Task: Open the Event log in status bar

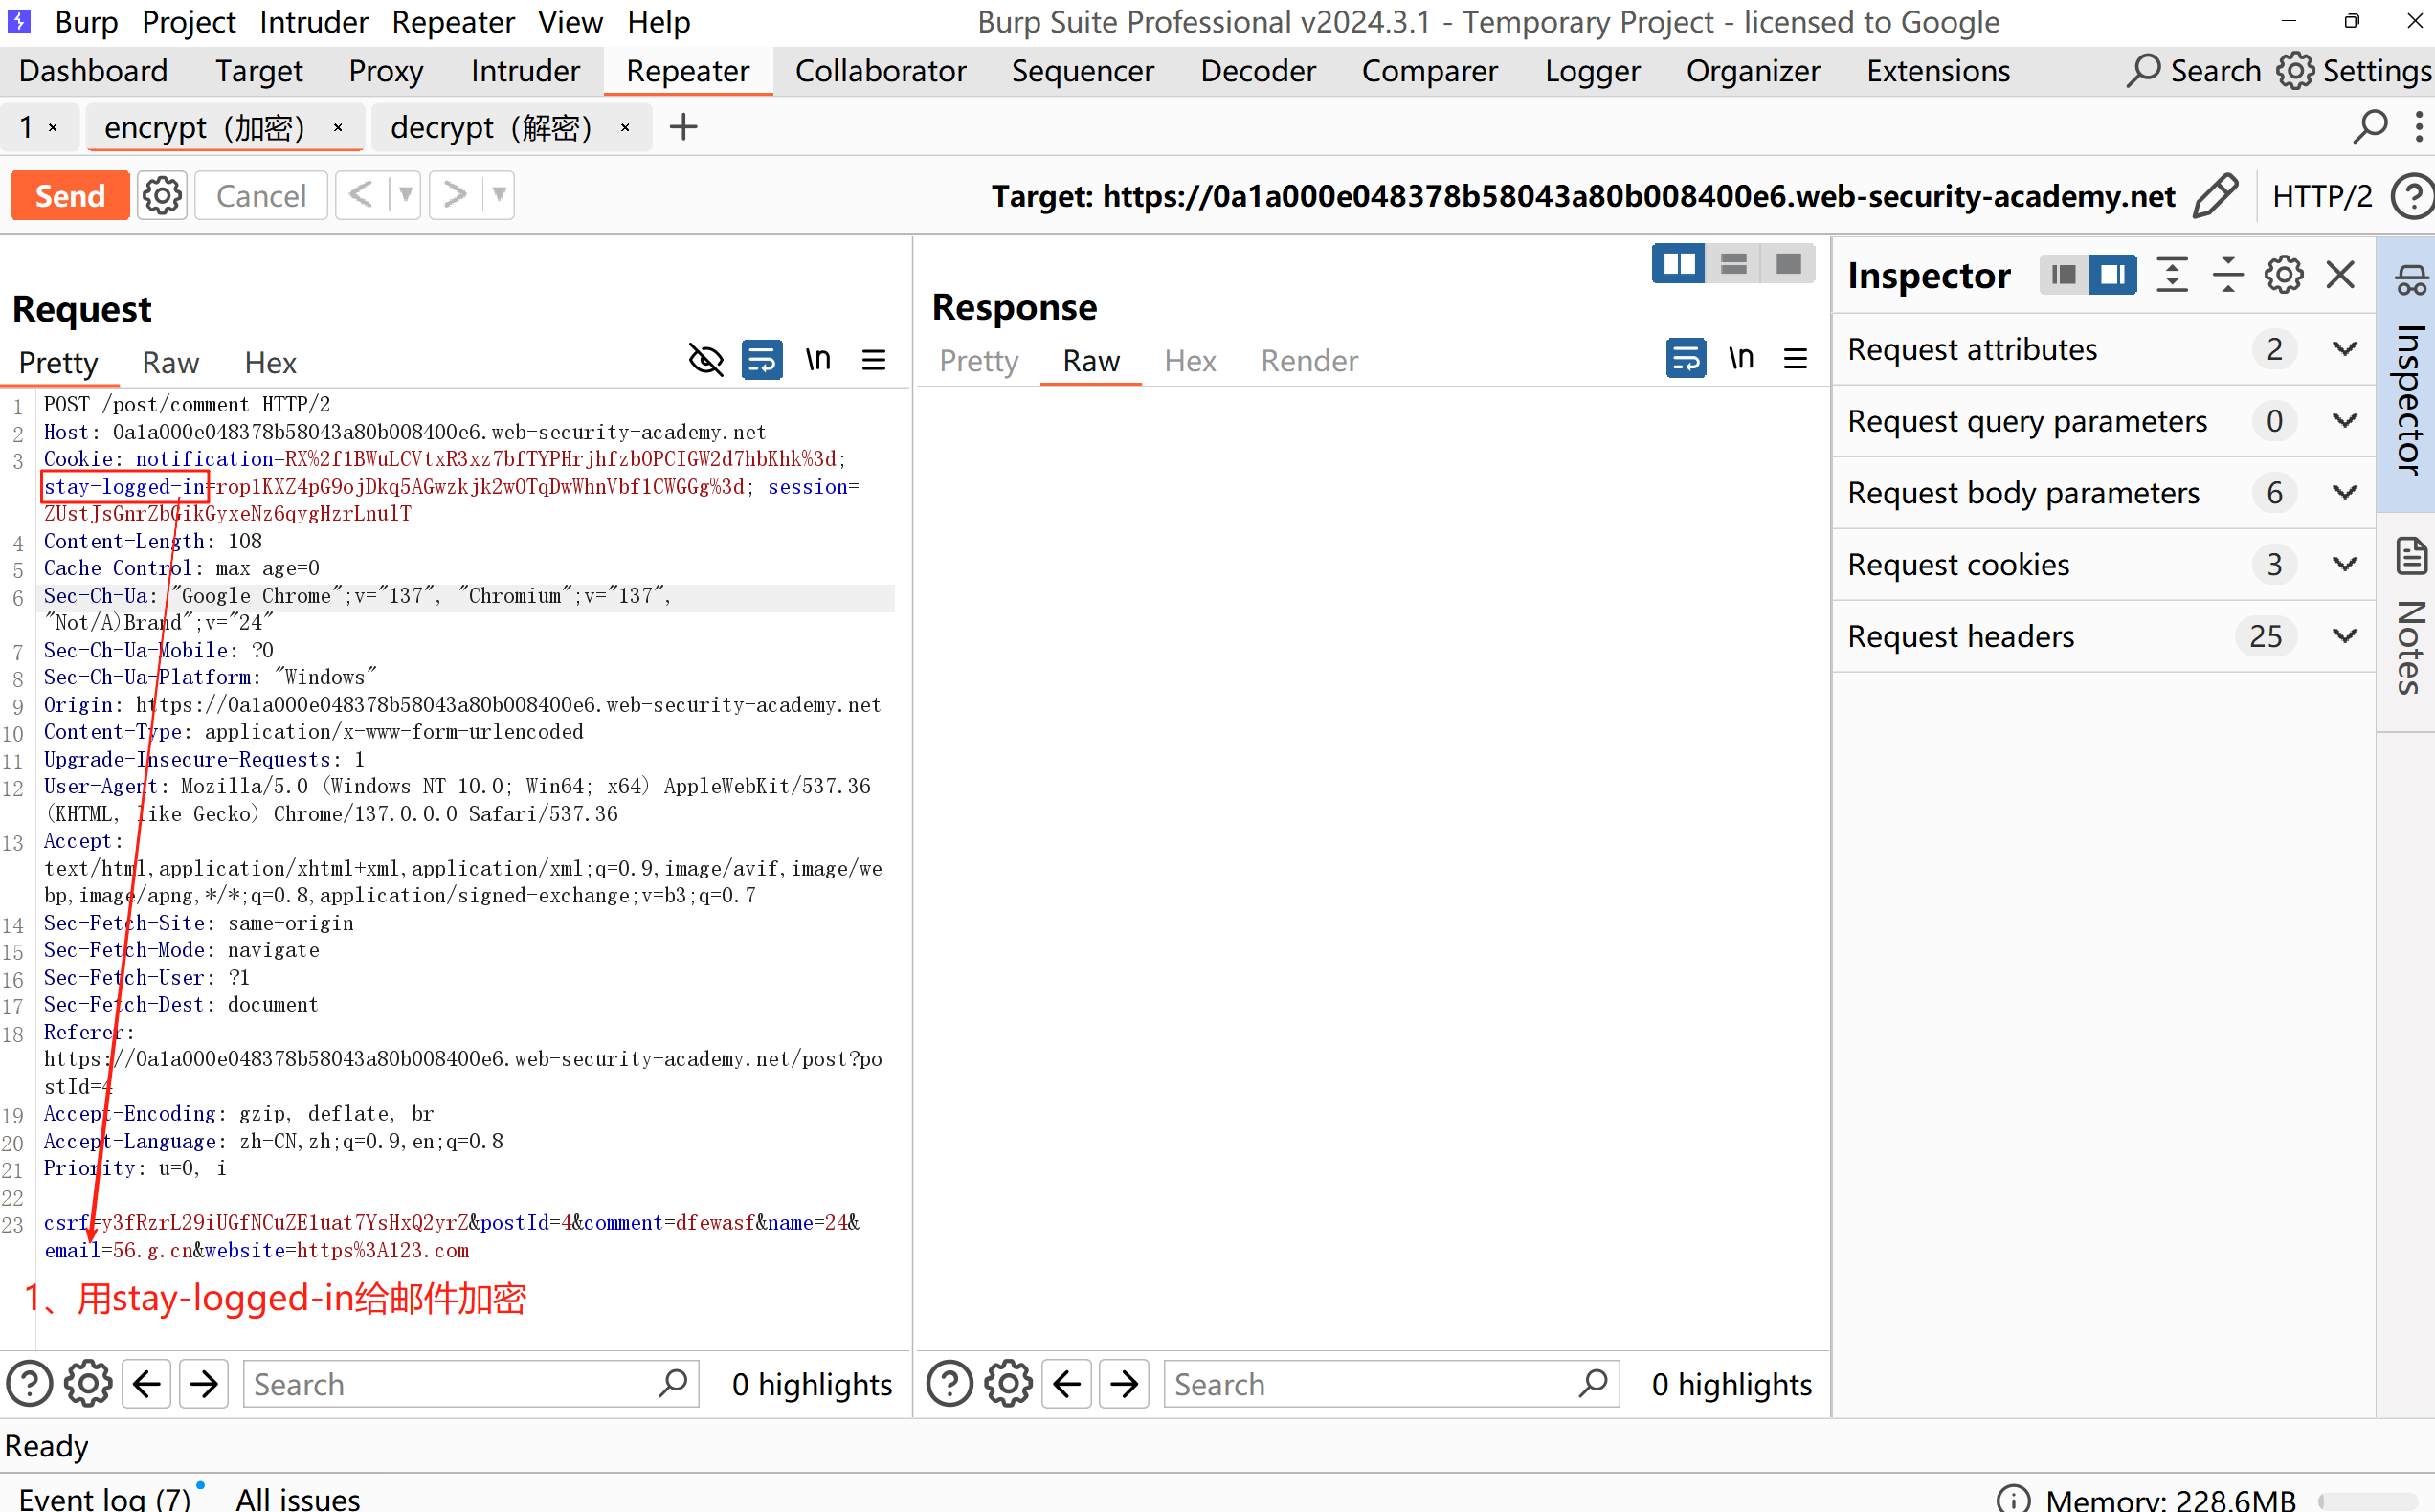Action: tap(103, 1497)
